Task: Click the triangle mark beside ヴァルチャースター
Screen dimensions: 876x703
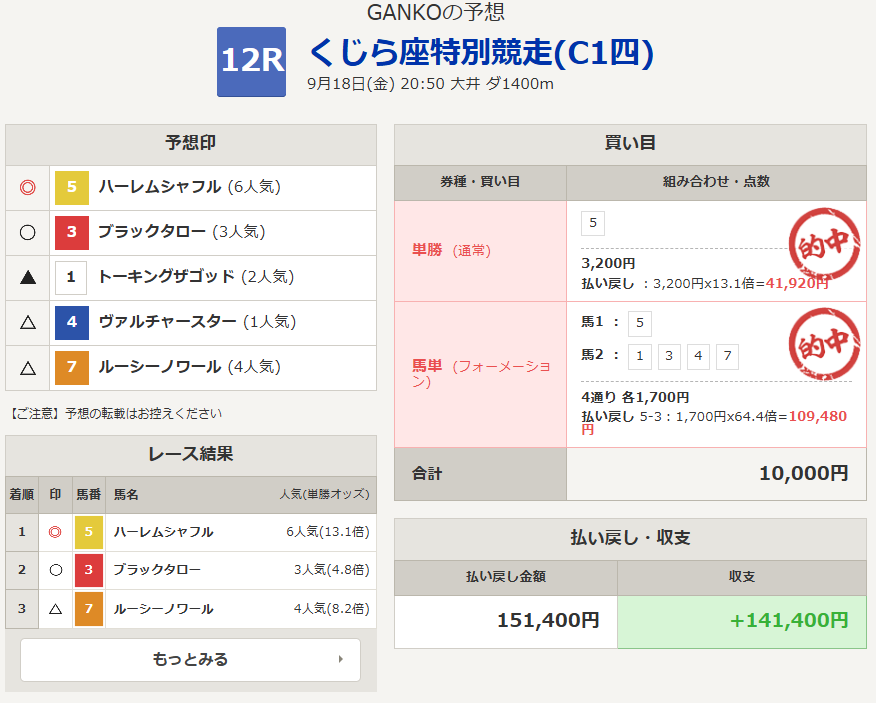Action: (x=27, y=322)
